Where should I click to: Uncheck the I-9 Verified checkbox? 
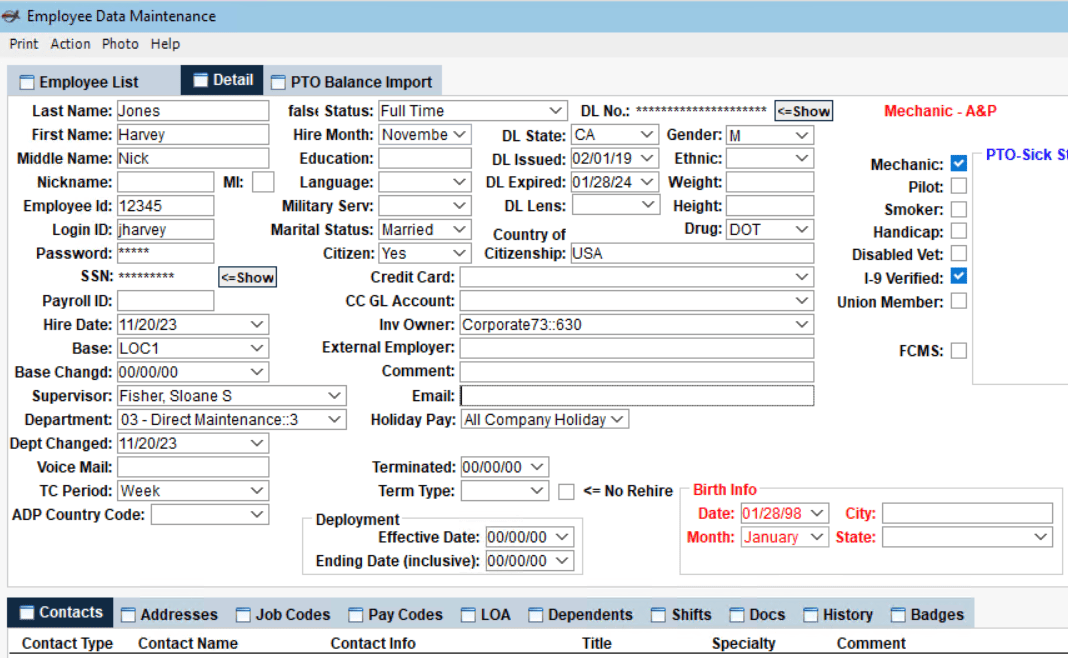coord(958,278)
